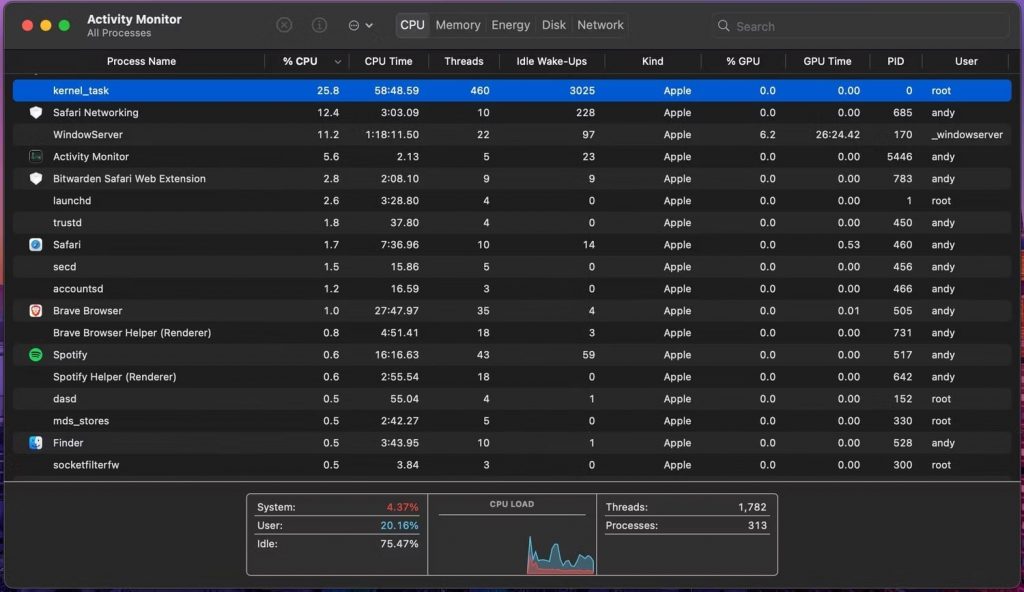Viewport: 1024px width, 592px height.
Task: Click the Threads count 1,782
Action: tap(752, 507)
